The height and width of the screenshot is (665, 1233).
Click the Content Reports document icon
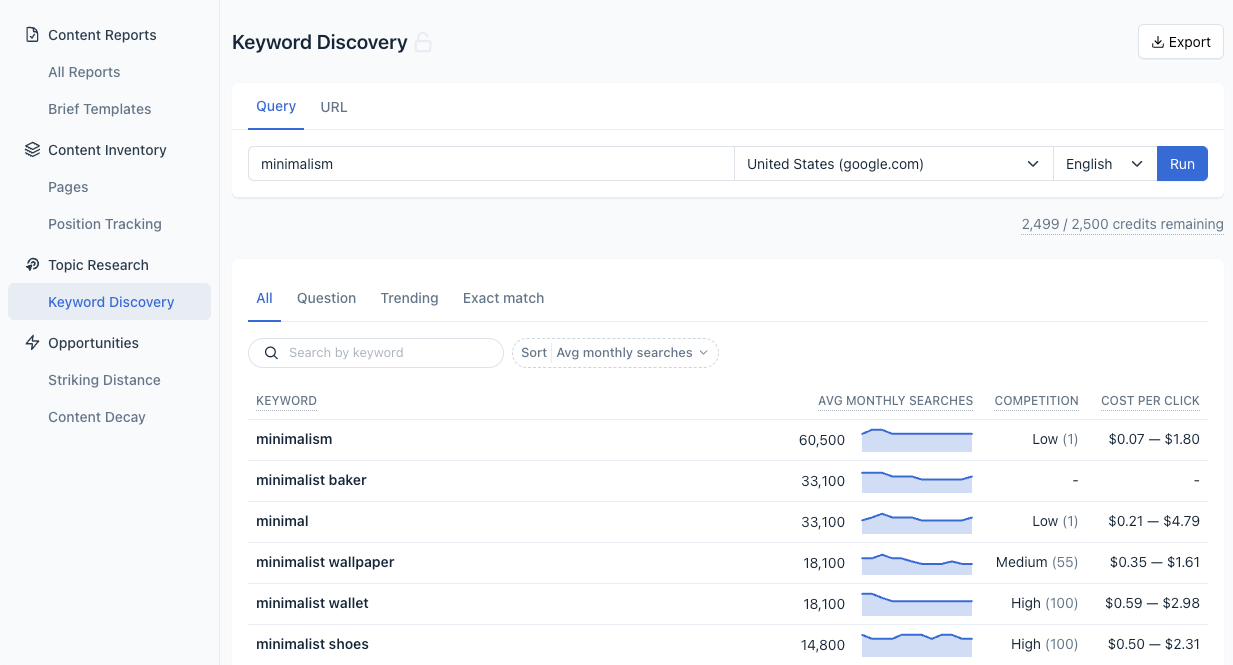pyautogui.click(x=32, y=35)
